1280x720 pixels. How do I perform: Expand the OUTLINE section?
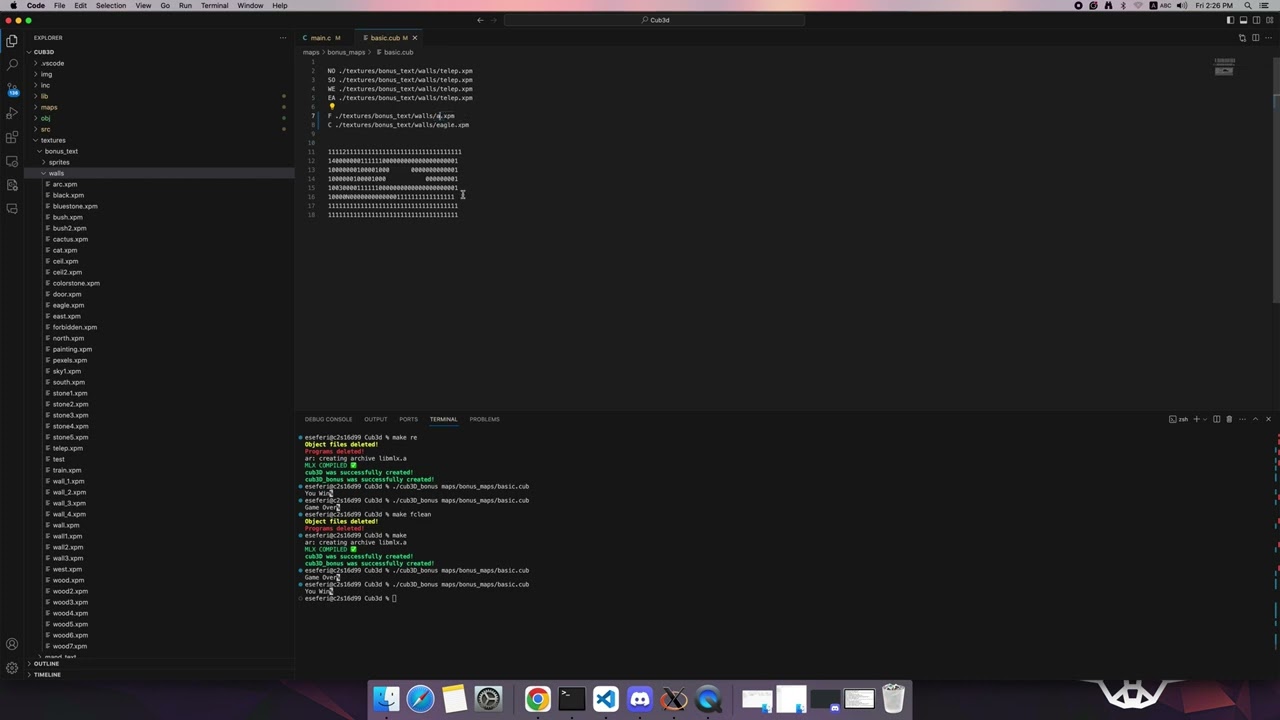click(159, 664)
